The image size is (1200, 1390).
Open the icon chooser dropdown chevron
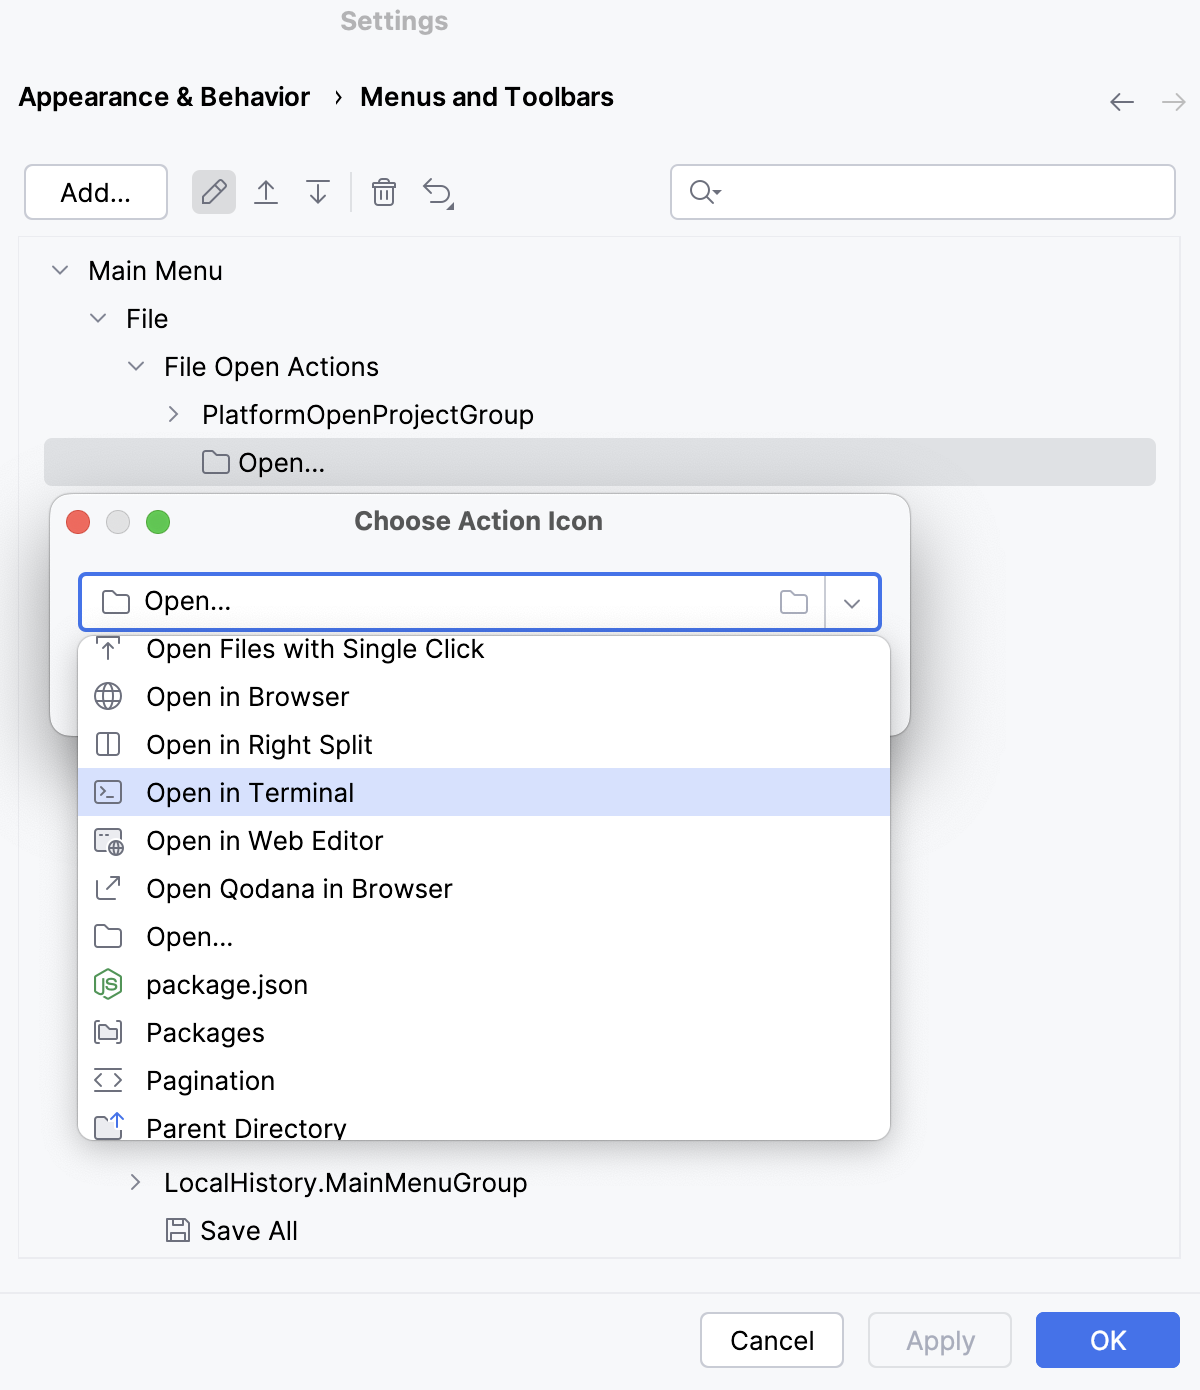coord(851,601)
